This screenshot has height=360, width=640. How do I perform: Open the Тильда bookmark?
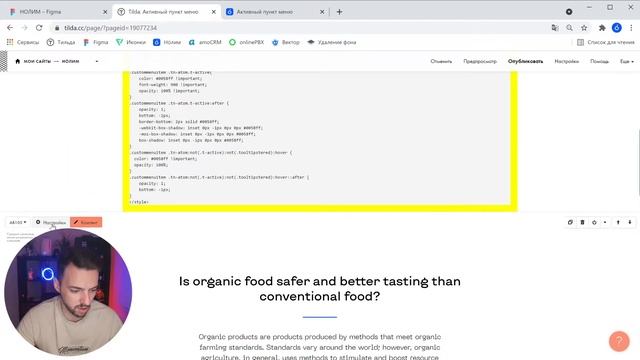coord(61,42)
